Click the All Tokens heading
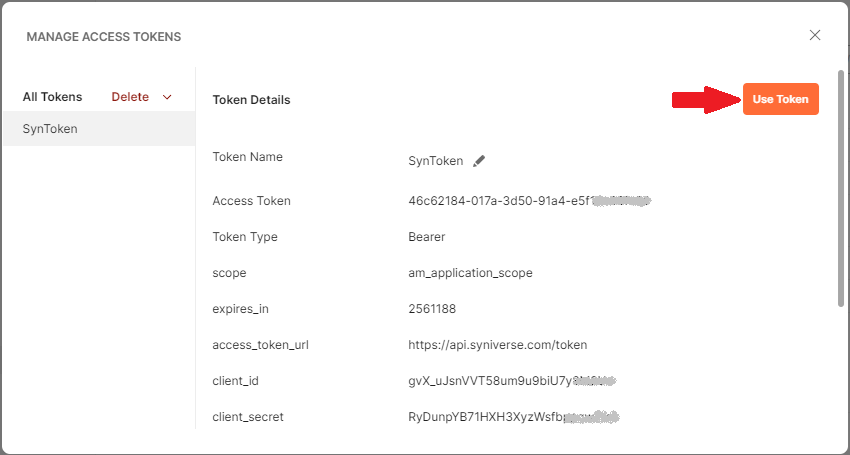This screenshot has width=850, height=455. pos(52,97)
